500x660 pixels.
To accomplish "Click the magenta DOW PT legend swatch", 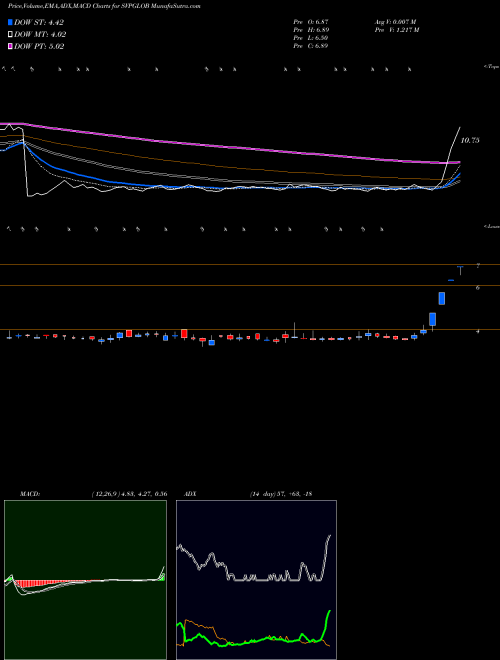I will [x=11, y=46].
